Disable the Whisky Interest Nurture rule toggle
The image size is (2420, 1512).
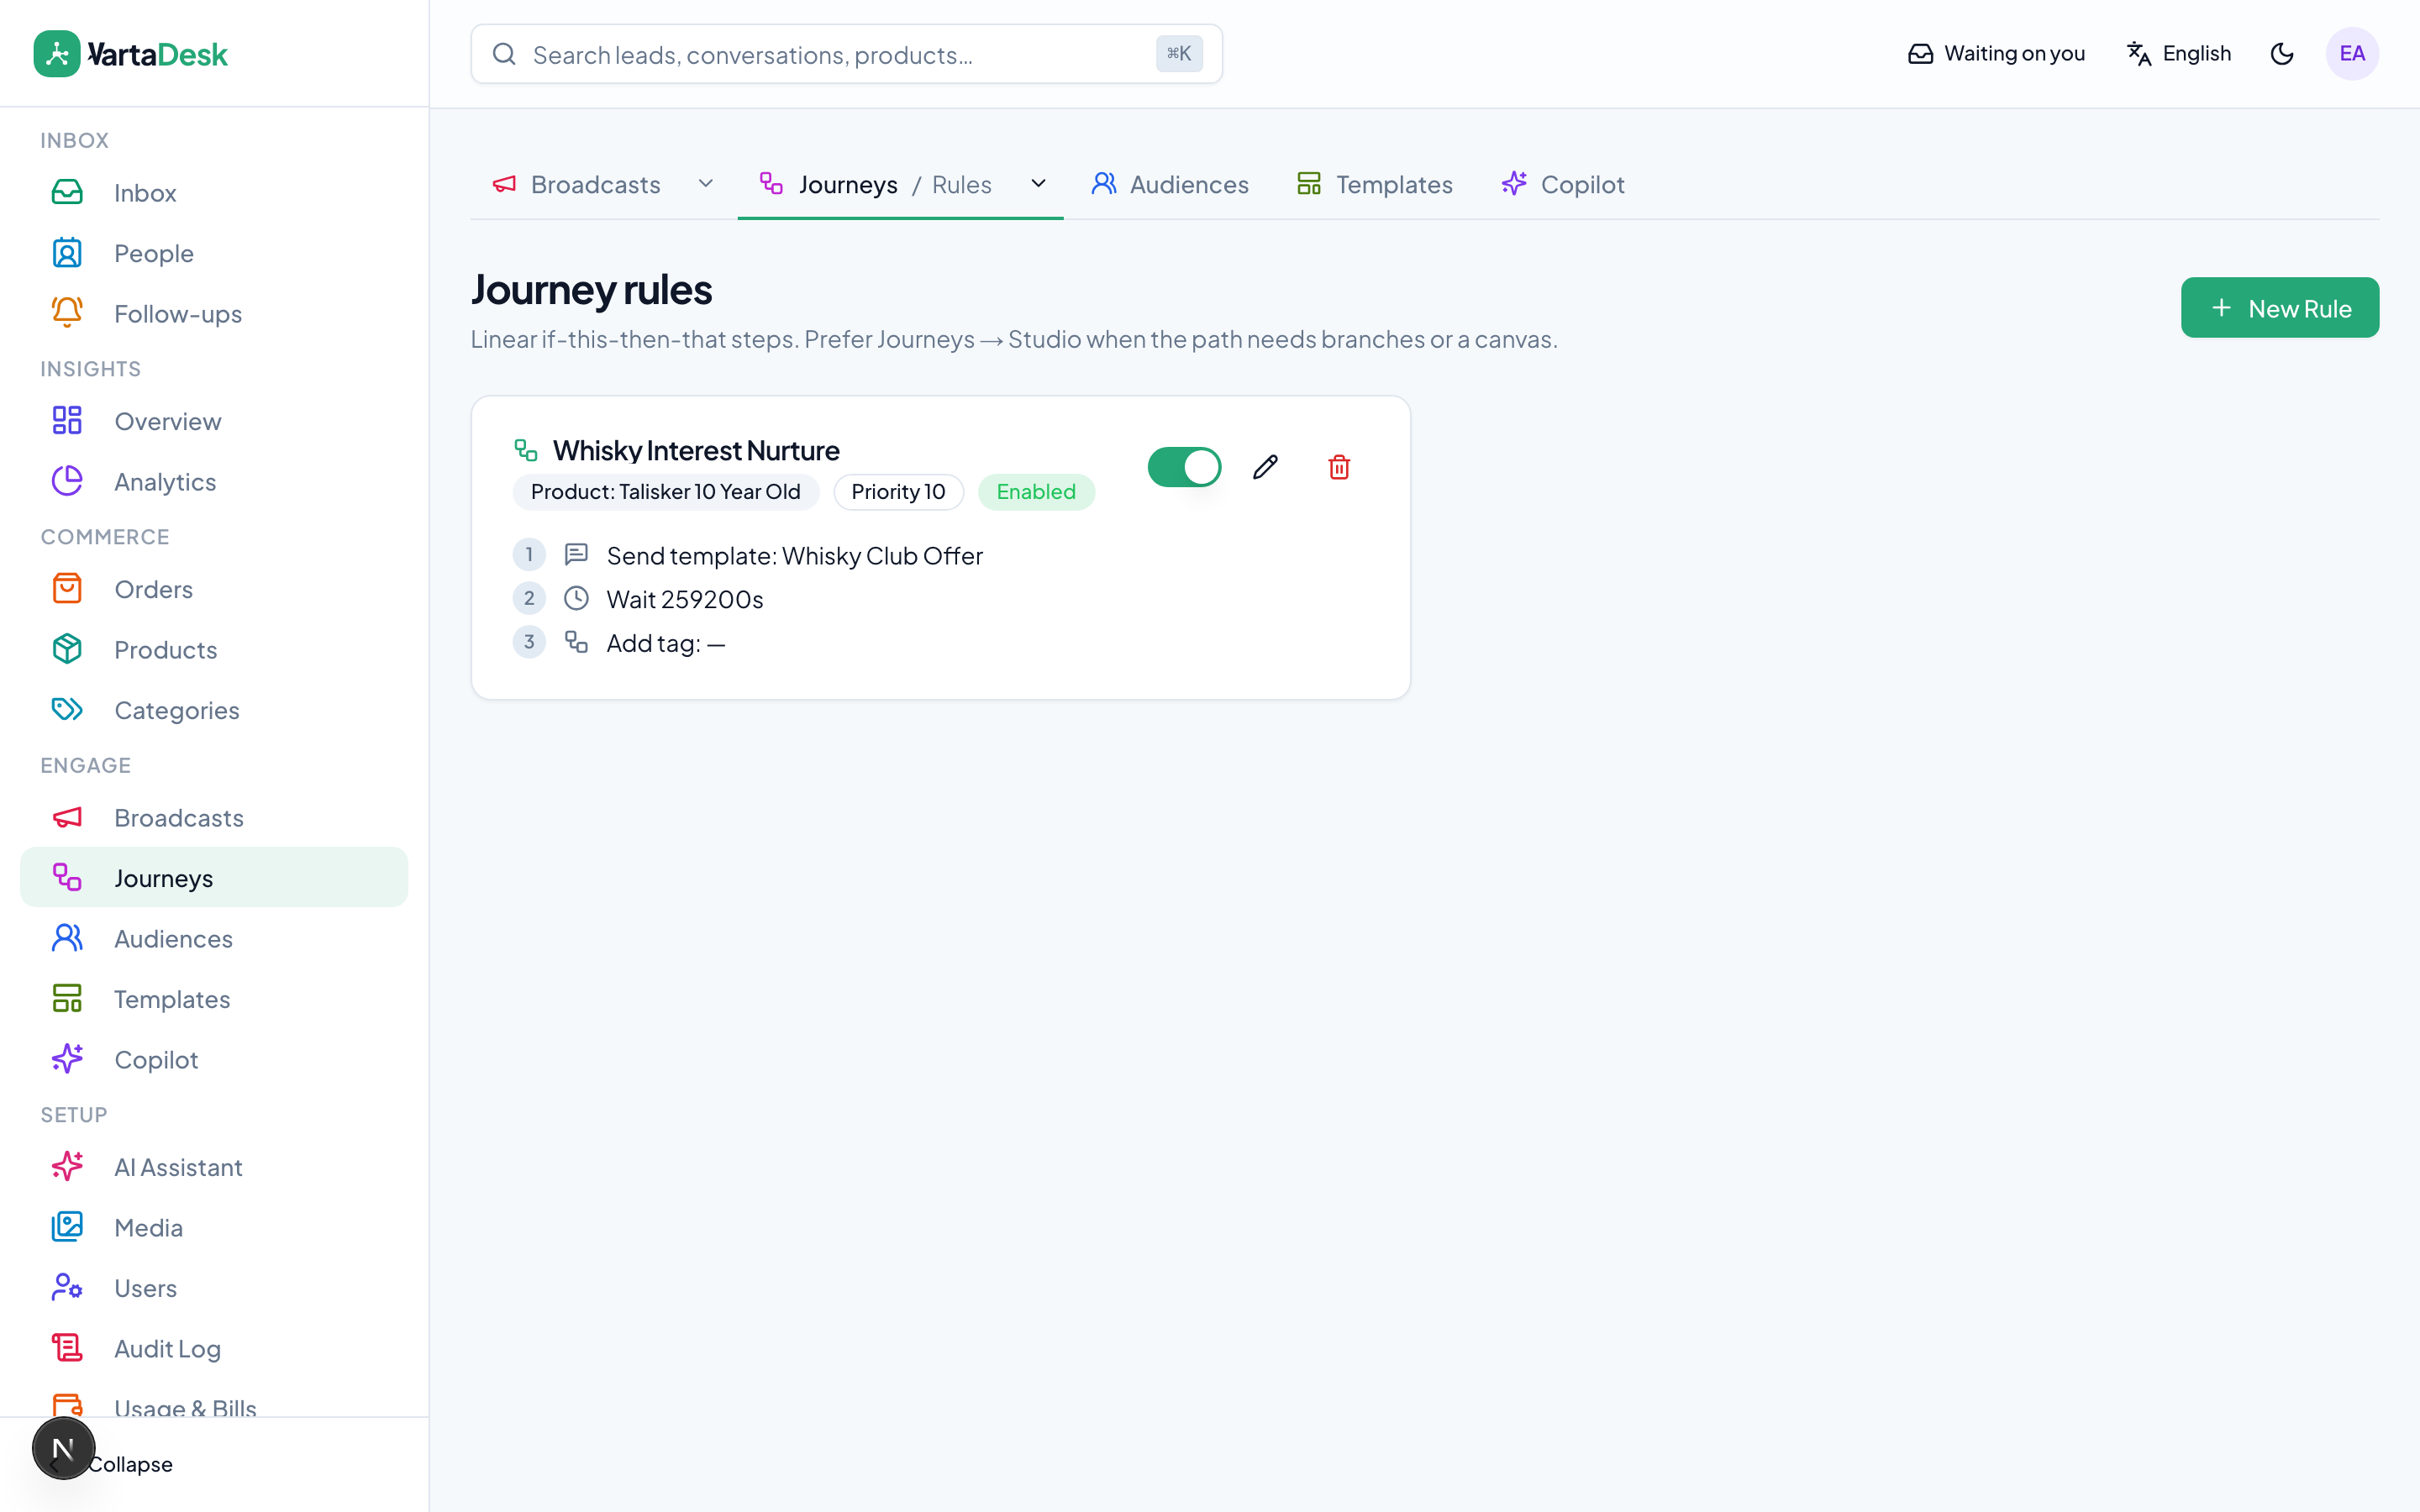pos(1184,467)
